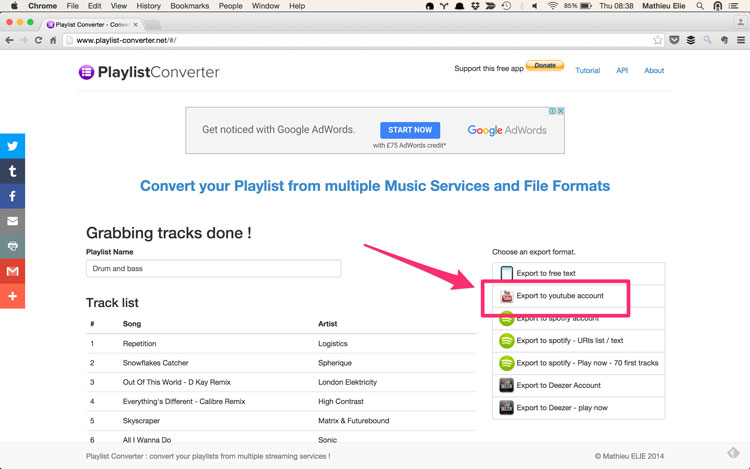
Task: Choose Export to spotify - Play now
Action: click(578, 363)
